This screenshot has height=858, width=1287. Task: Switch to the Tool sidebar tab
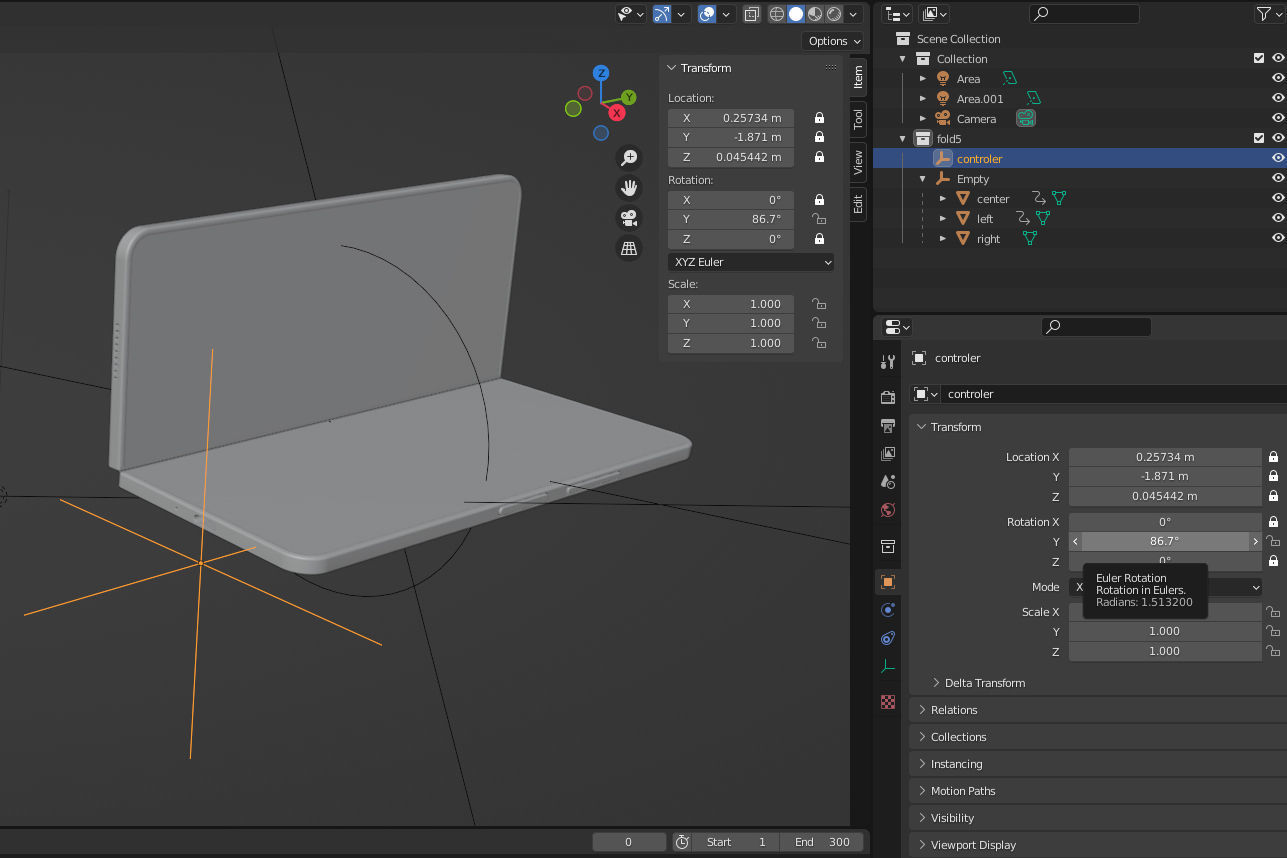coord(858,119)
